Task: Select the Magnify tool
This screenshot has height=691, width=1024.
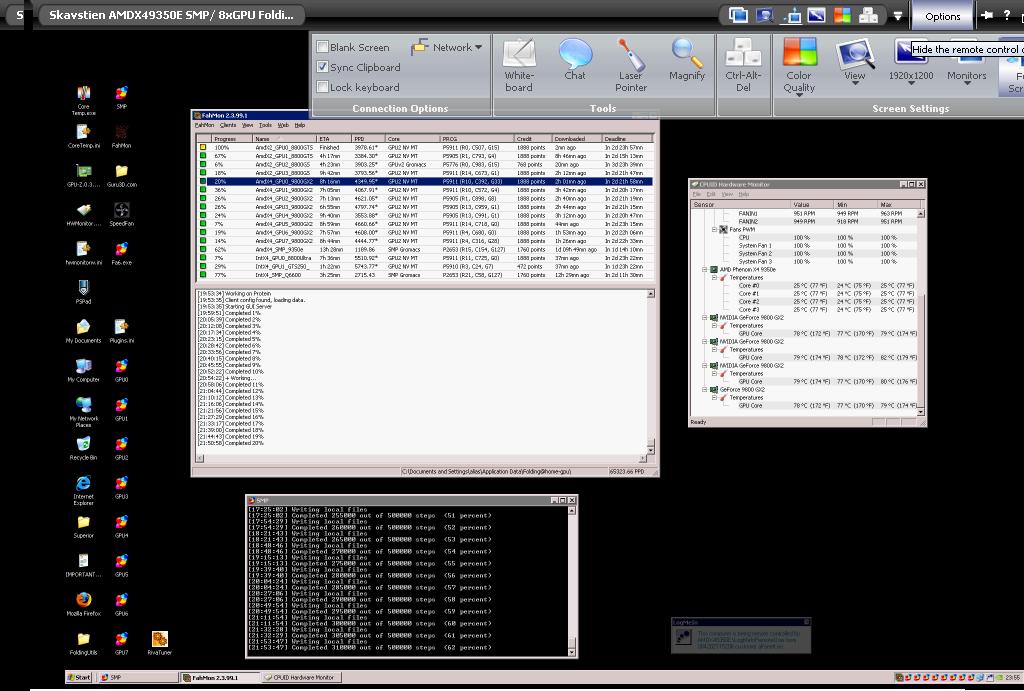Action: pos(687,64)
